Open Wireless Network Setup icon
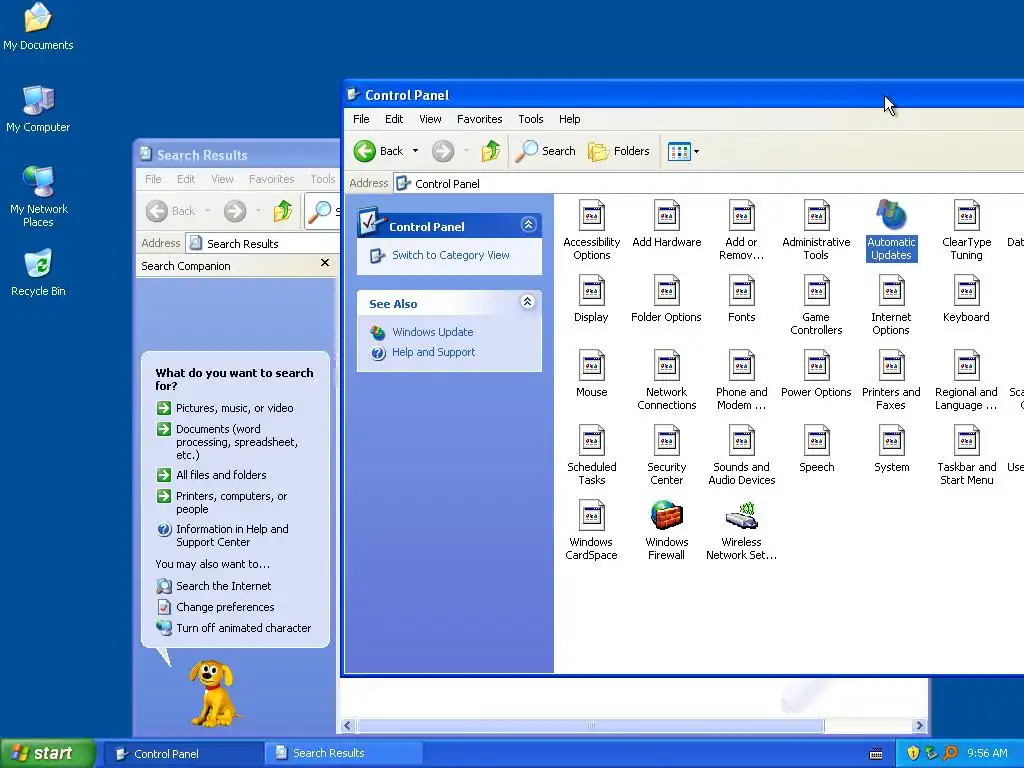Viewport: 1024px width, 768px height. pos(741,530)
